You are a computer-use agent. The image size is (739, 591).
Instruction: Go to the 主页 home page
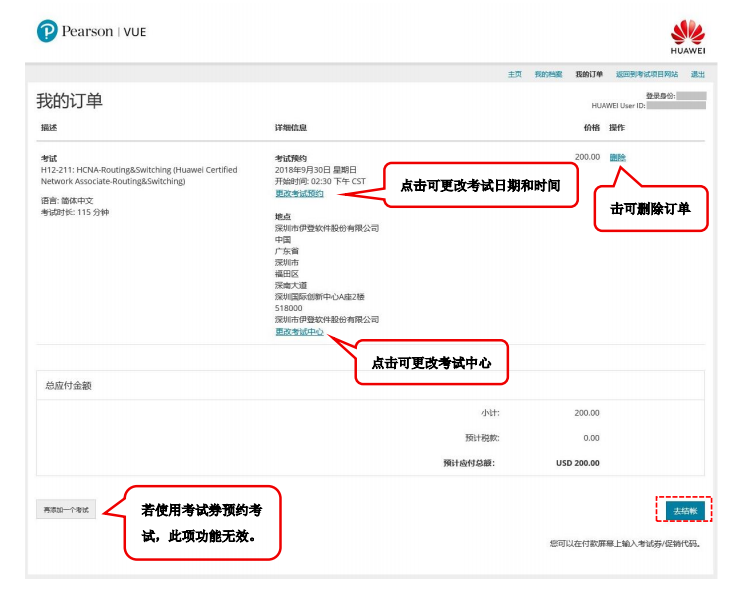514,74
